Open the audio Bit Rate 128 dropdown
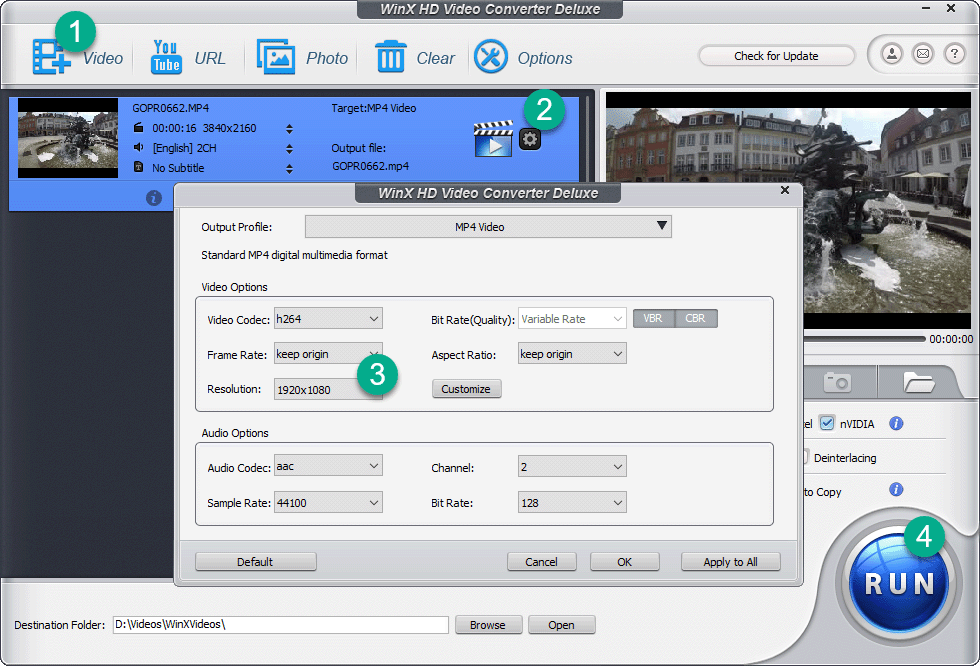The image size is (980, 666). [x=572, y=502]
